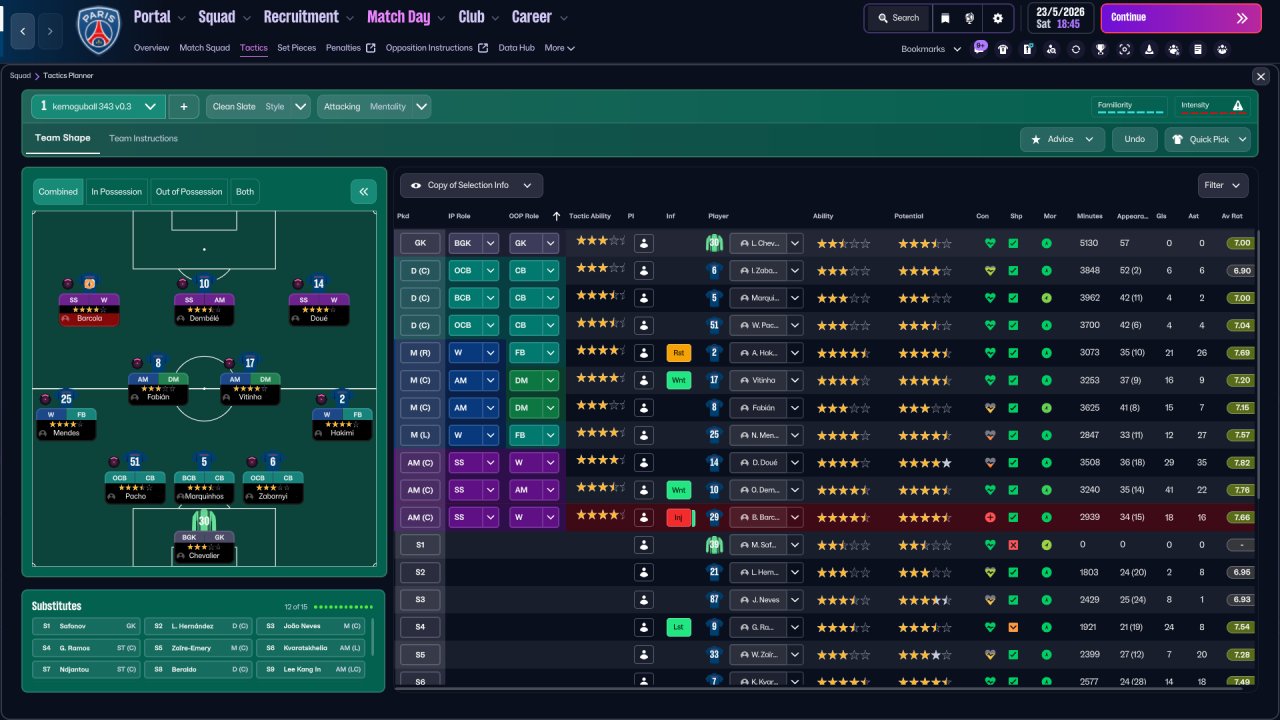Switch pitch view to In Possession

(115, 192)
